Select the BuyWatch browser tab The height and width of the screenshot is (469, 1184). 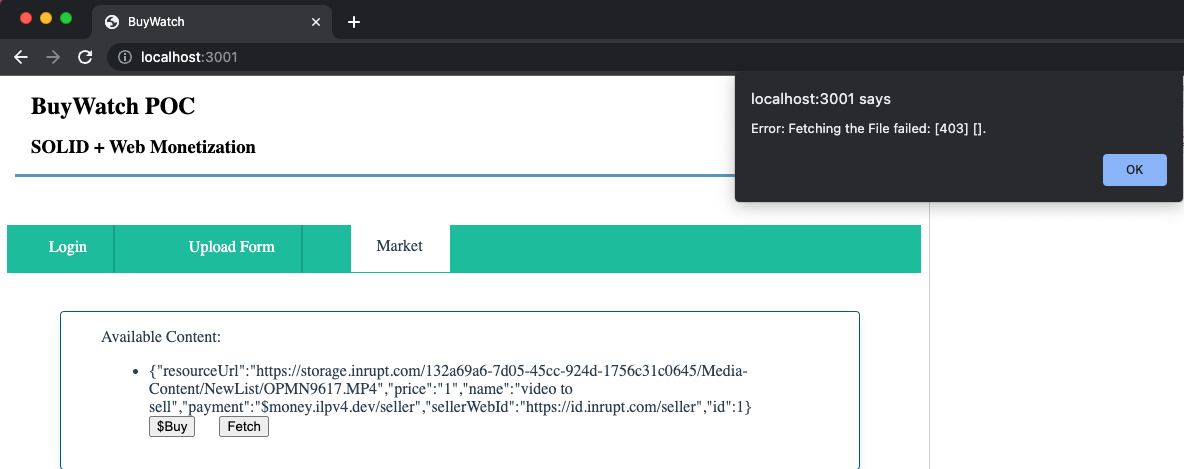tap(213, 22)
